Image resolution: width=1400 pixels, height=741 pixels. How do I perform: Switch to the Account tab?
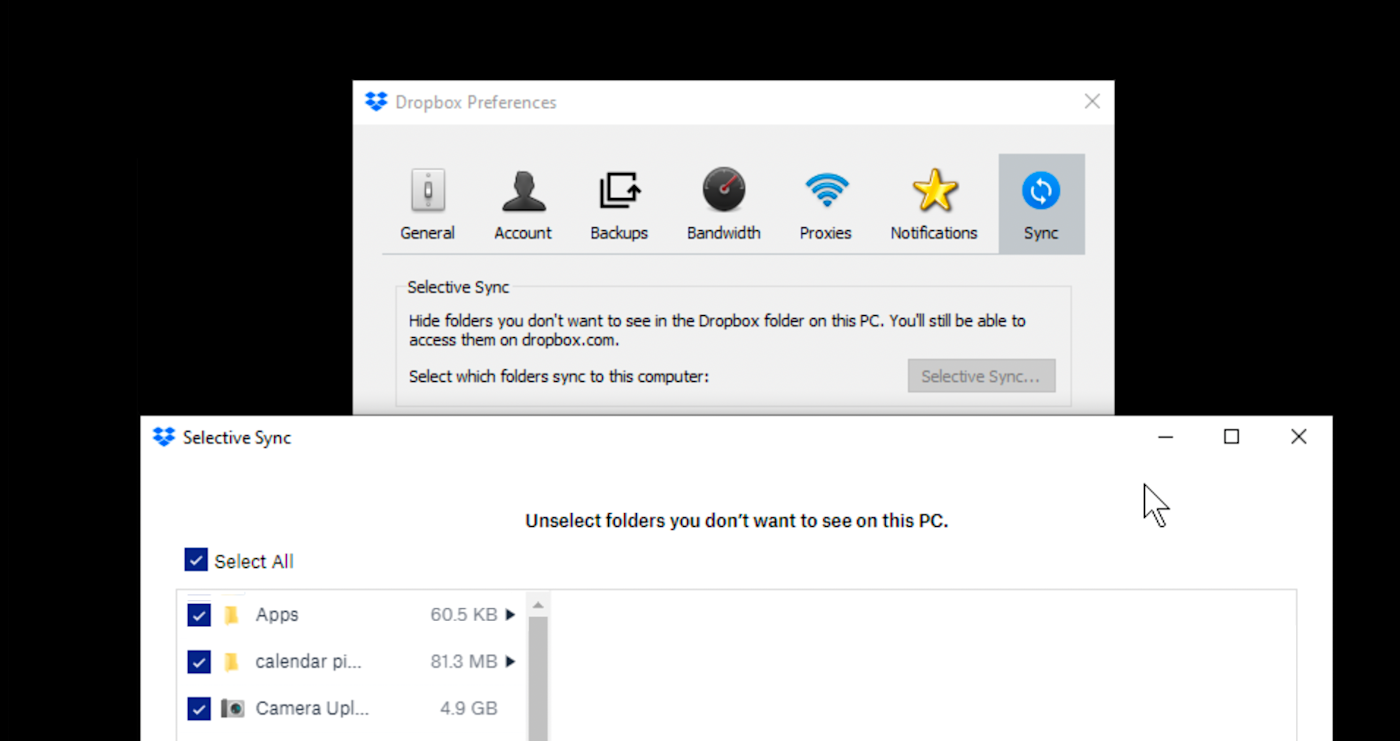point(523,204)
